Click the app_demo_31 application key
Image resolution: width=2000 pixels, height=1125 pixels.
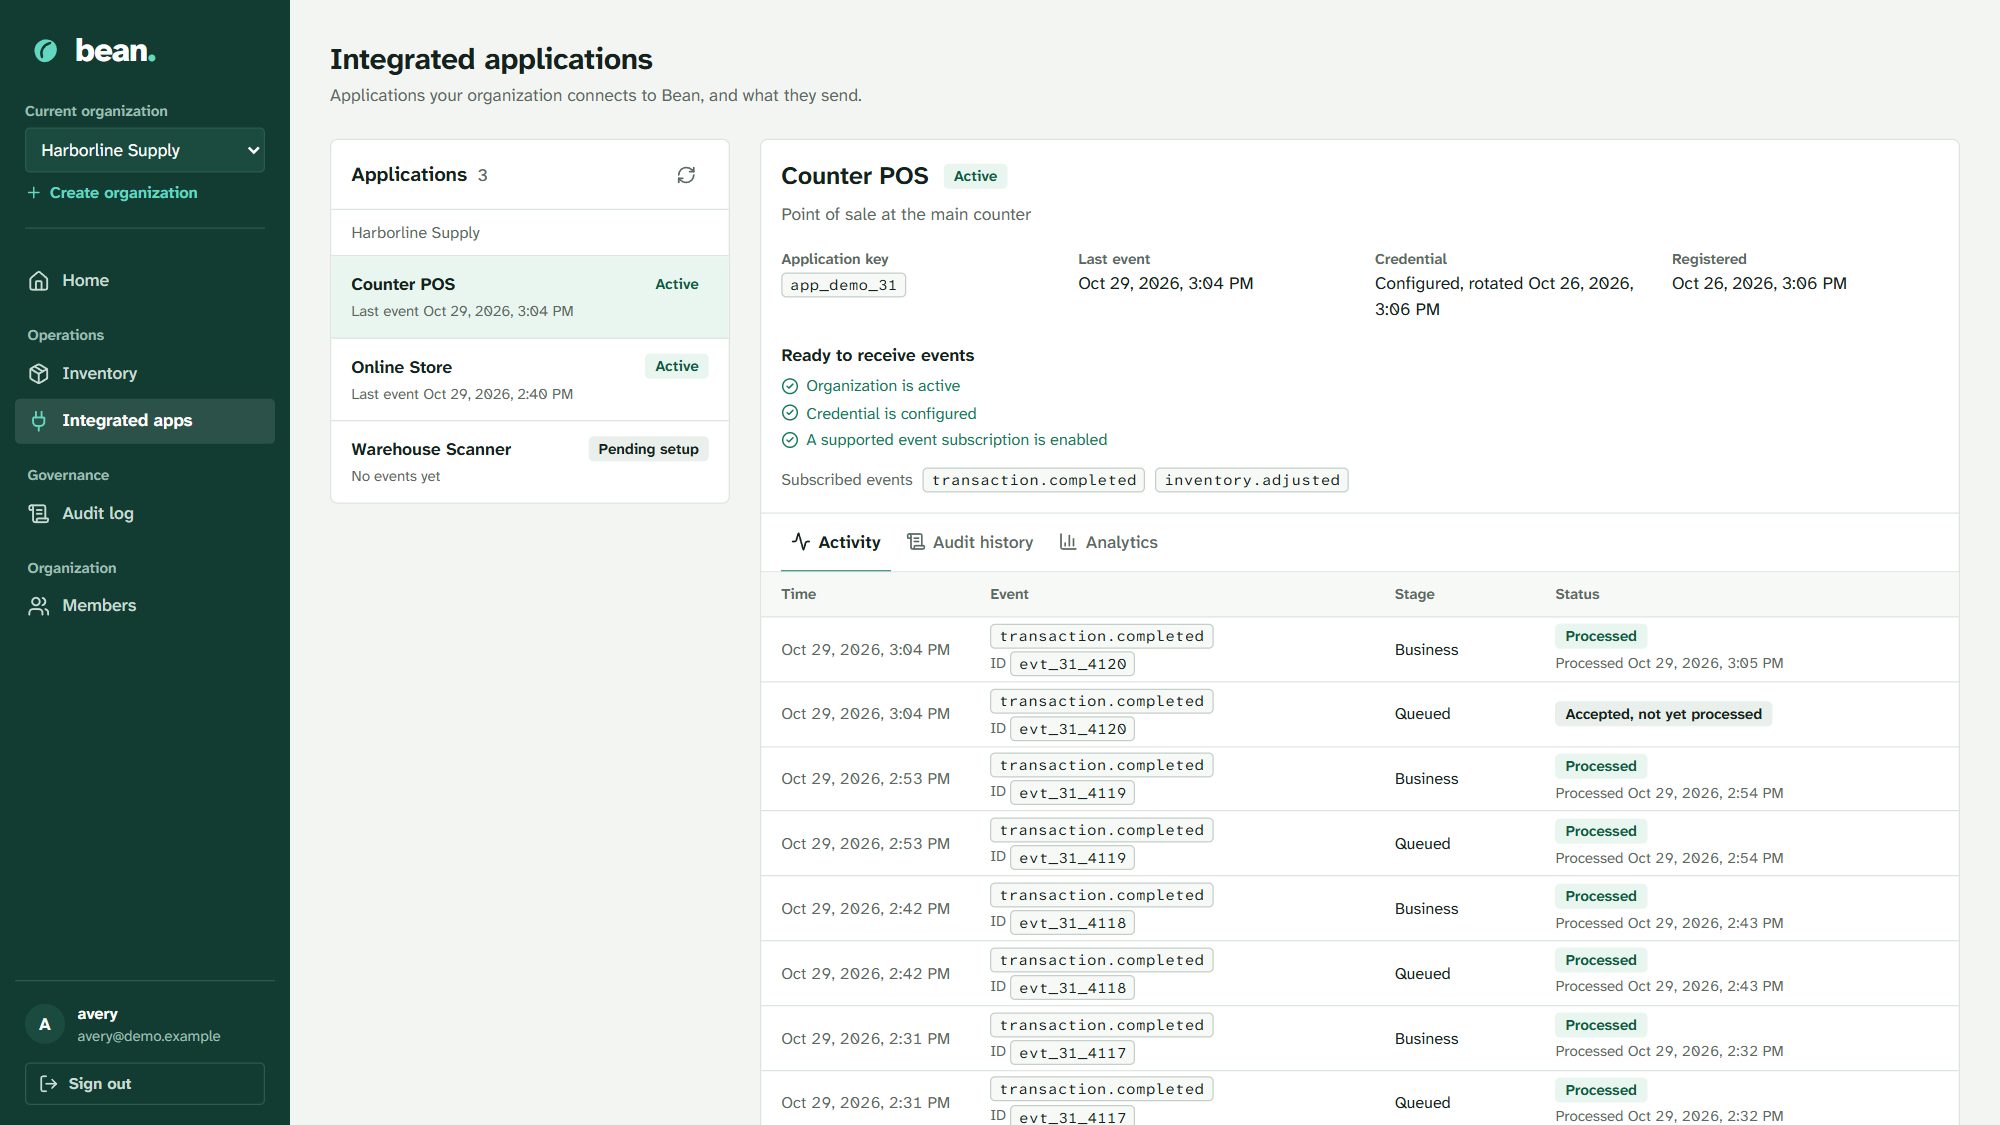click(843, 285)
